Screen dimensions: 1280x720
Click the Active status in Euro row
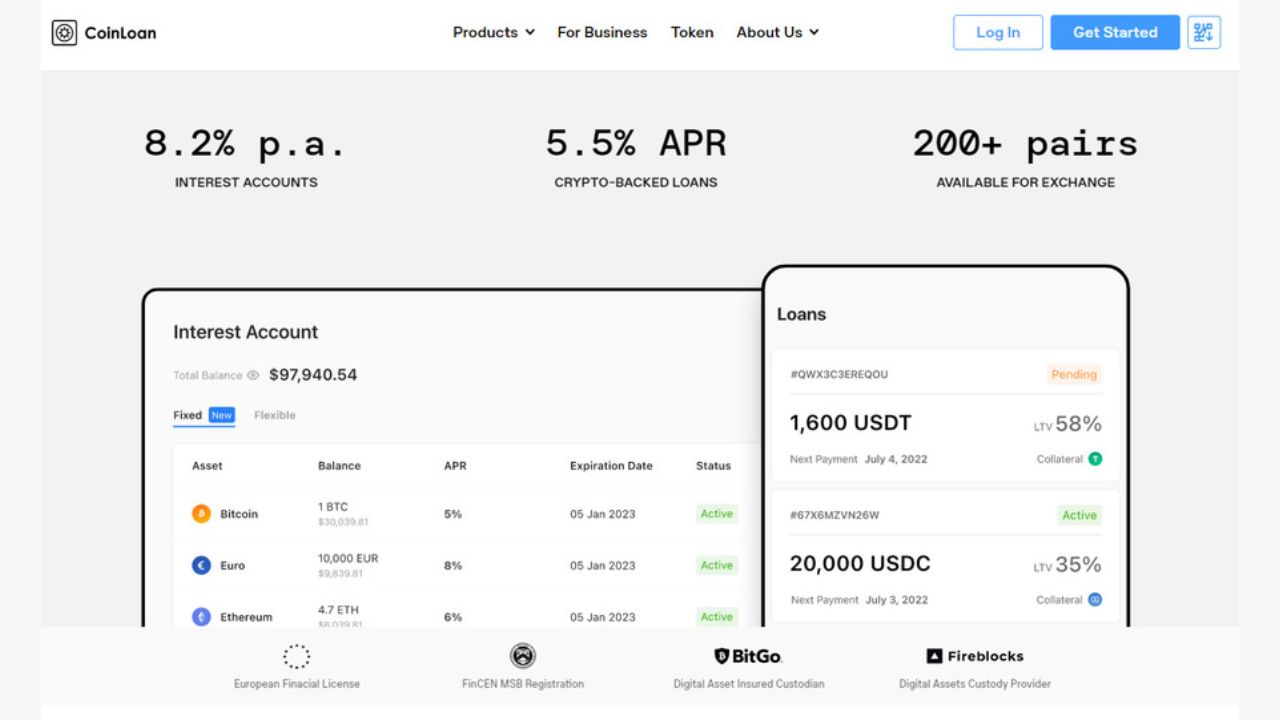(x=717, y=565)
